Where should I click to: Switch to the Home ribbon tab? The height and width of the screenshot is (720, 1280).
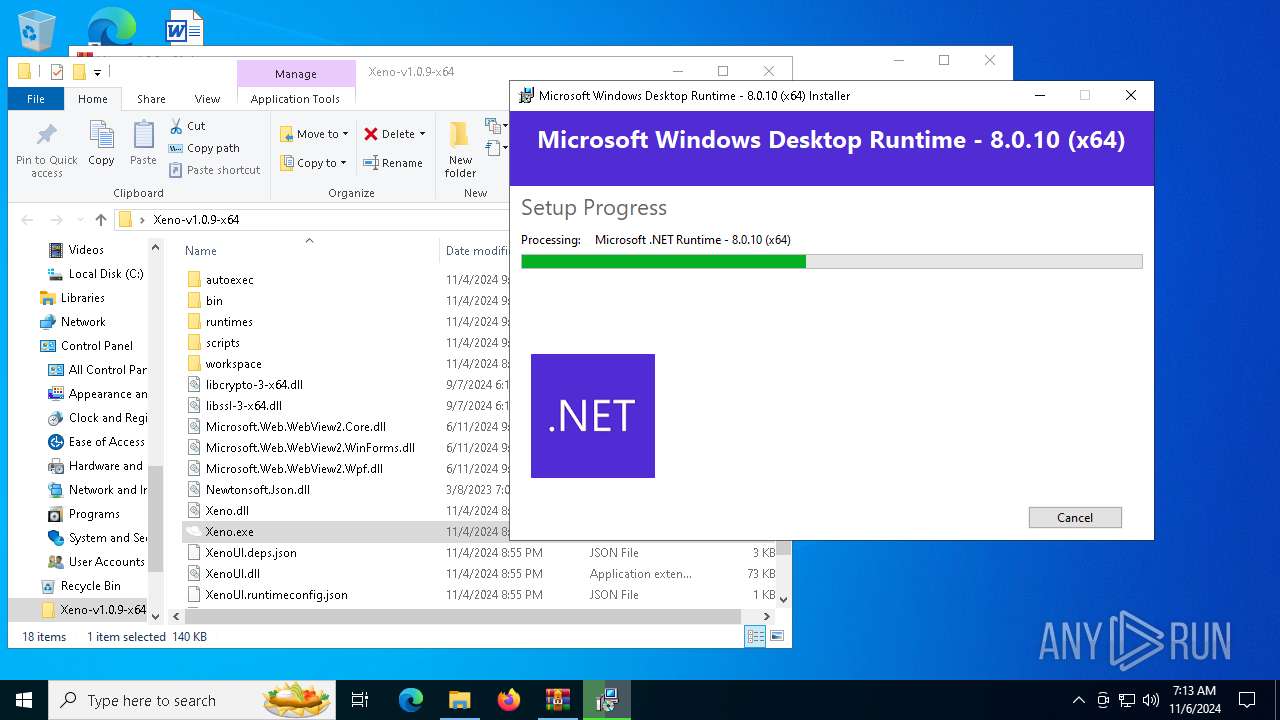pyautogui.click(x=93, y=99)
